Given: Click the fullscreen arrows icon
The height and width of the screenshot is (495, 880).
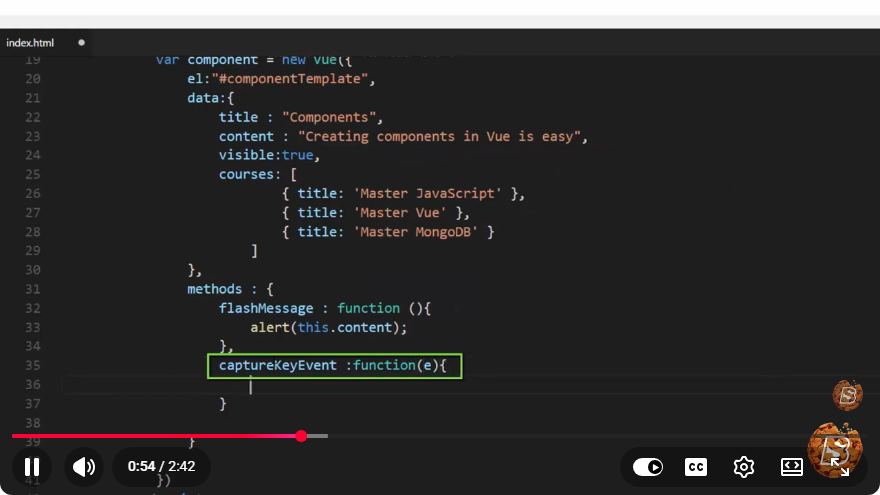Looking at the screenshot, I should pyautogui.click(x=840, y=467).
